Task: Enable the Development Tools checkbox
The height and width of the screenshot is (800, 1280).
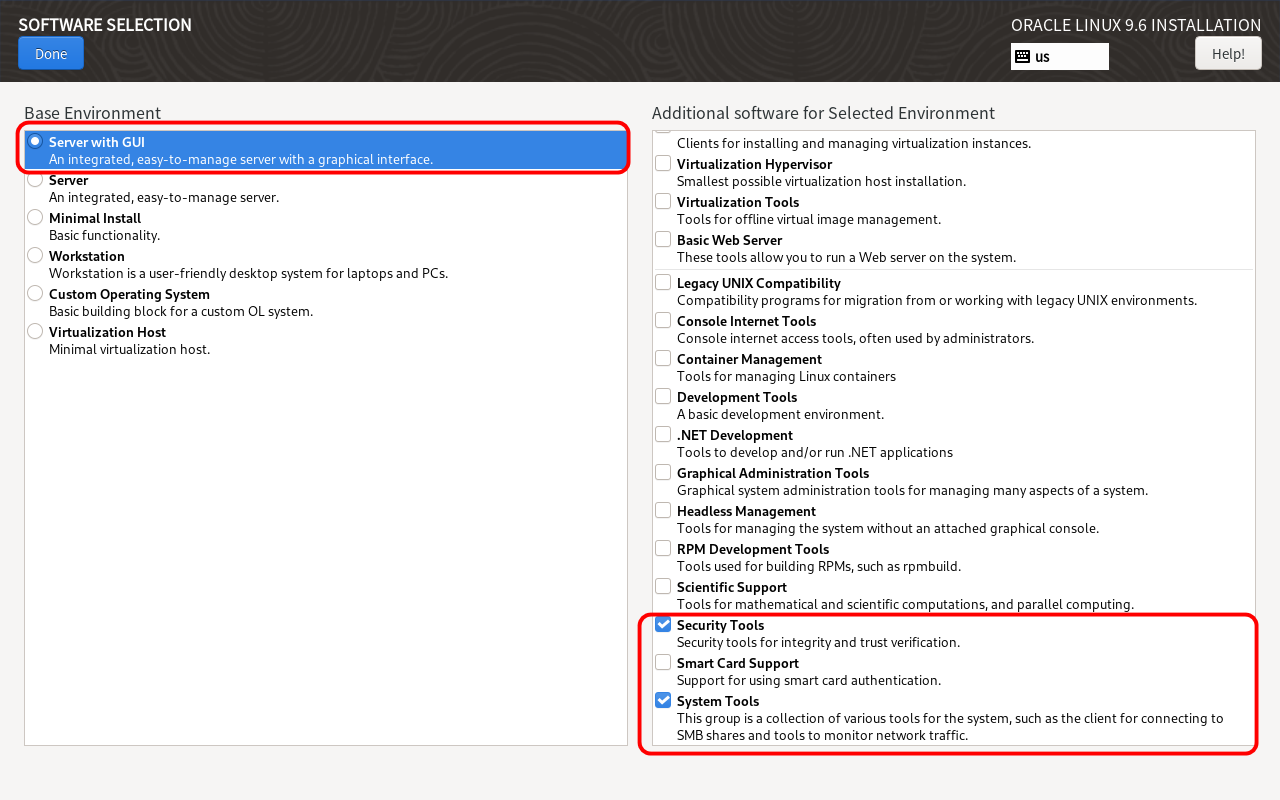Action: pos(663,396)
